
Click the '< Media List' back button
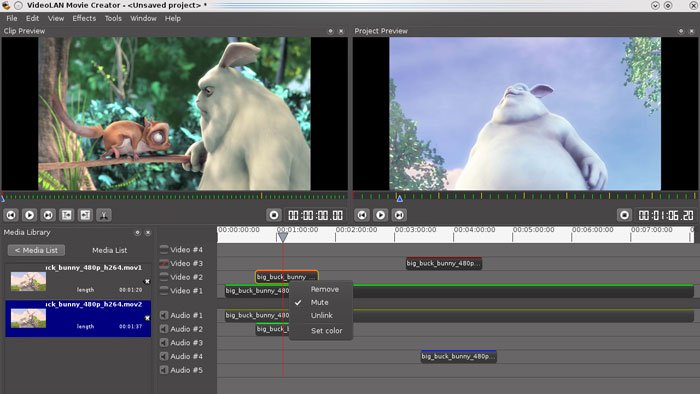[36, 250]
